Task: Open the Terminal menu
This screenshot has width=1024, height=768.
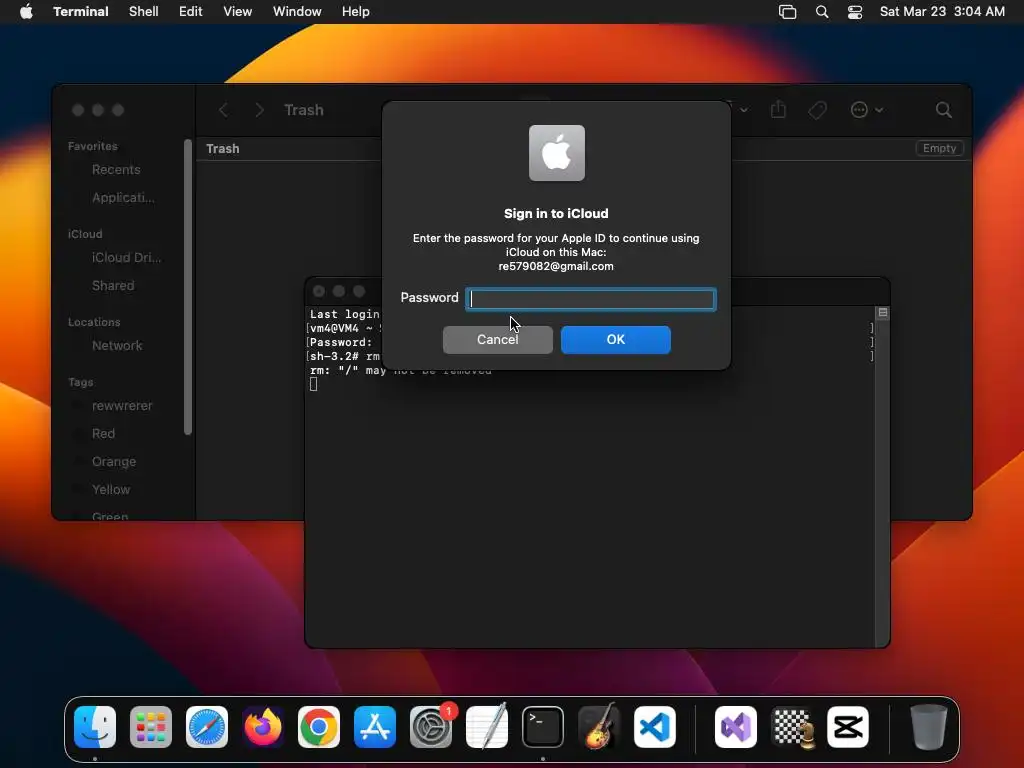Action: click(81, 12)
